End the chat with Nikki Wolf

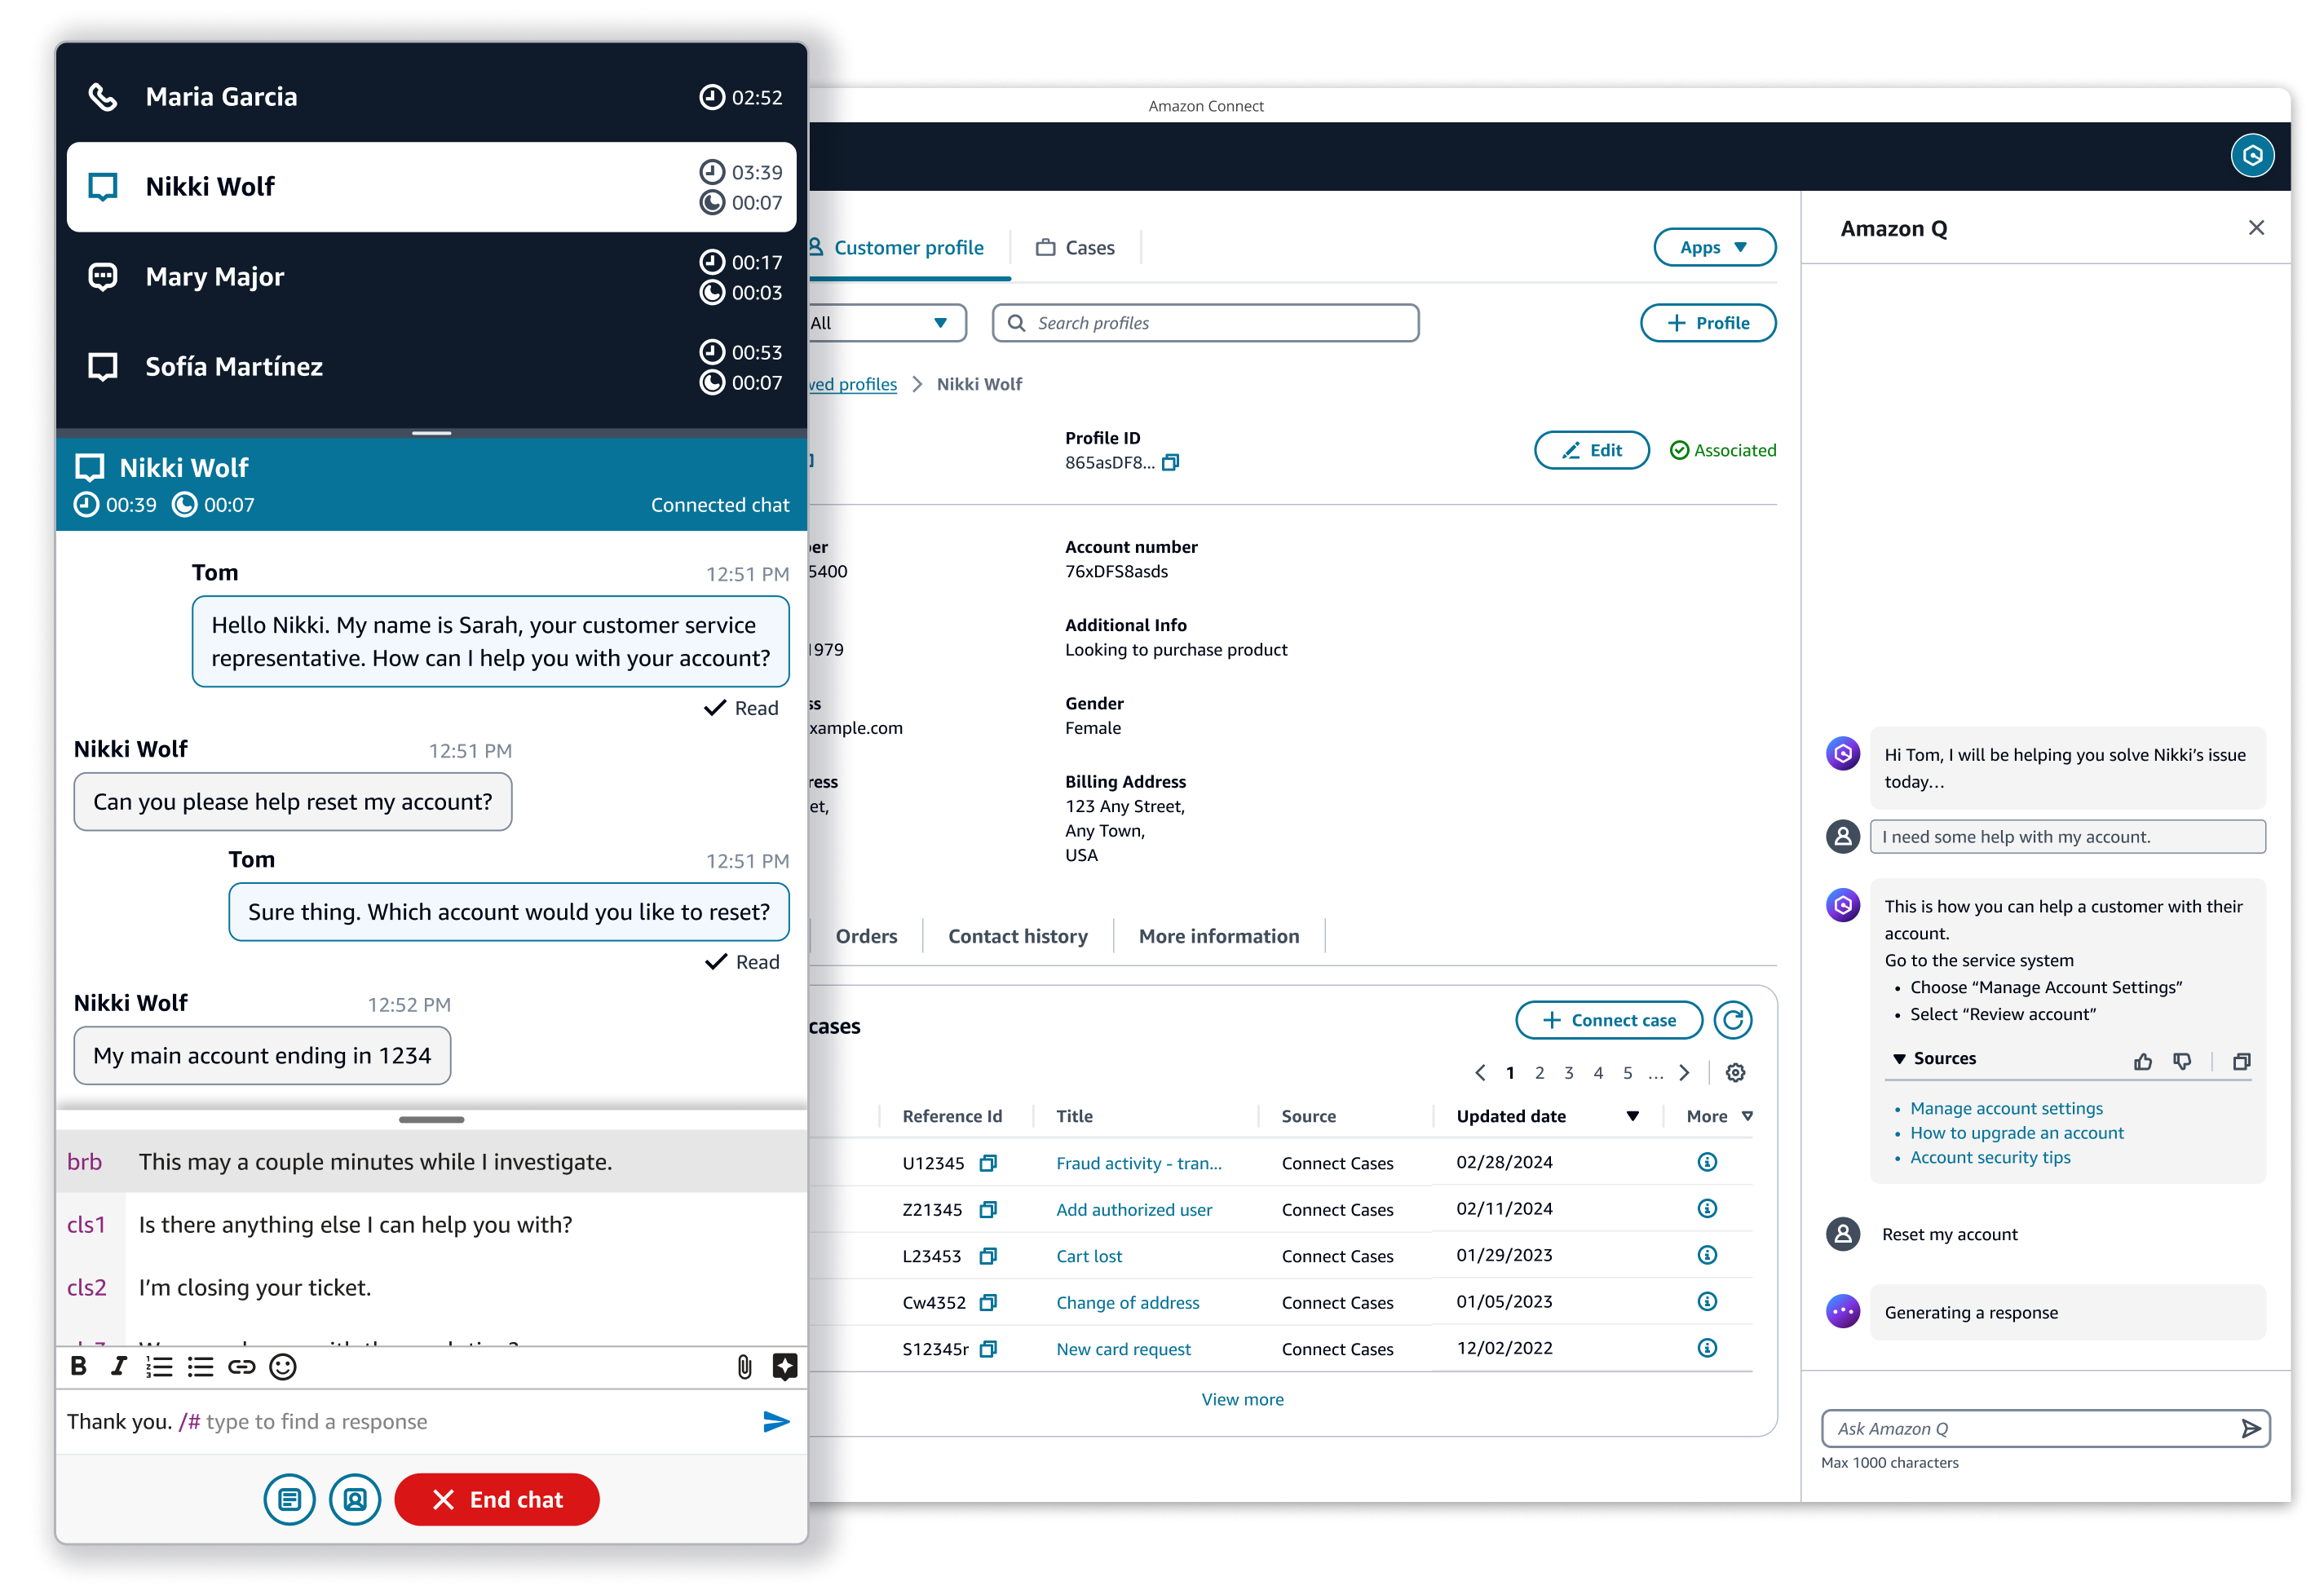click(497, 1499)
